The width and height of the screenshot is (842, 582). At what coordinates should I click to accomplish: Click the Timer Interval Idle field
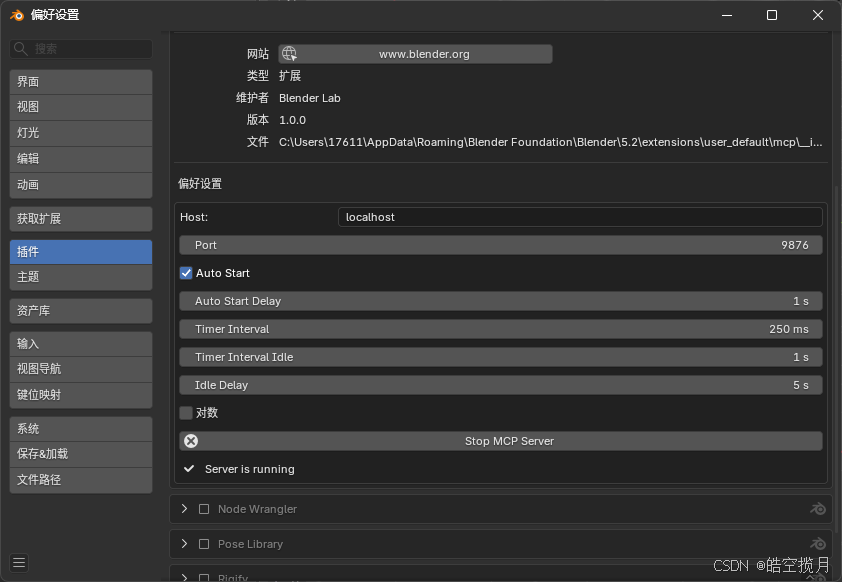[x=501, y=357]
